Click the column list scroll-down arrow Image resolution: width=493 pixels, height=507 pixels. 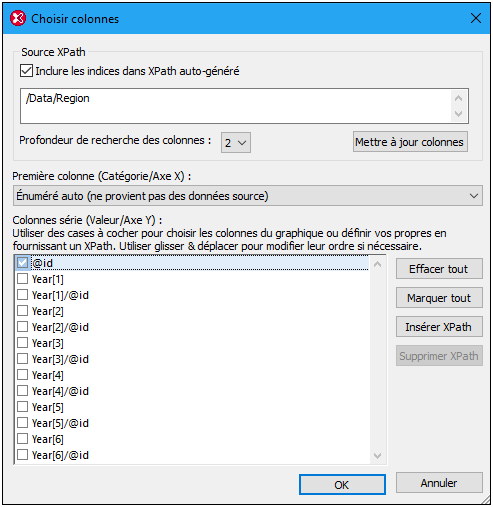(x=378, y=456)
